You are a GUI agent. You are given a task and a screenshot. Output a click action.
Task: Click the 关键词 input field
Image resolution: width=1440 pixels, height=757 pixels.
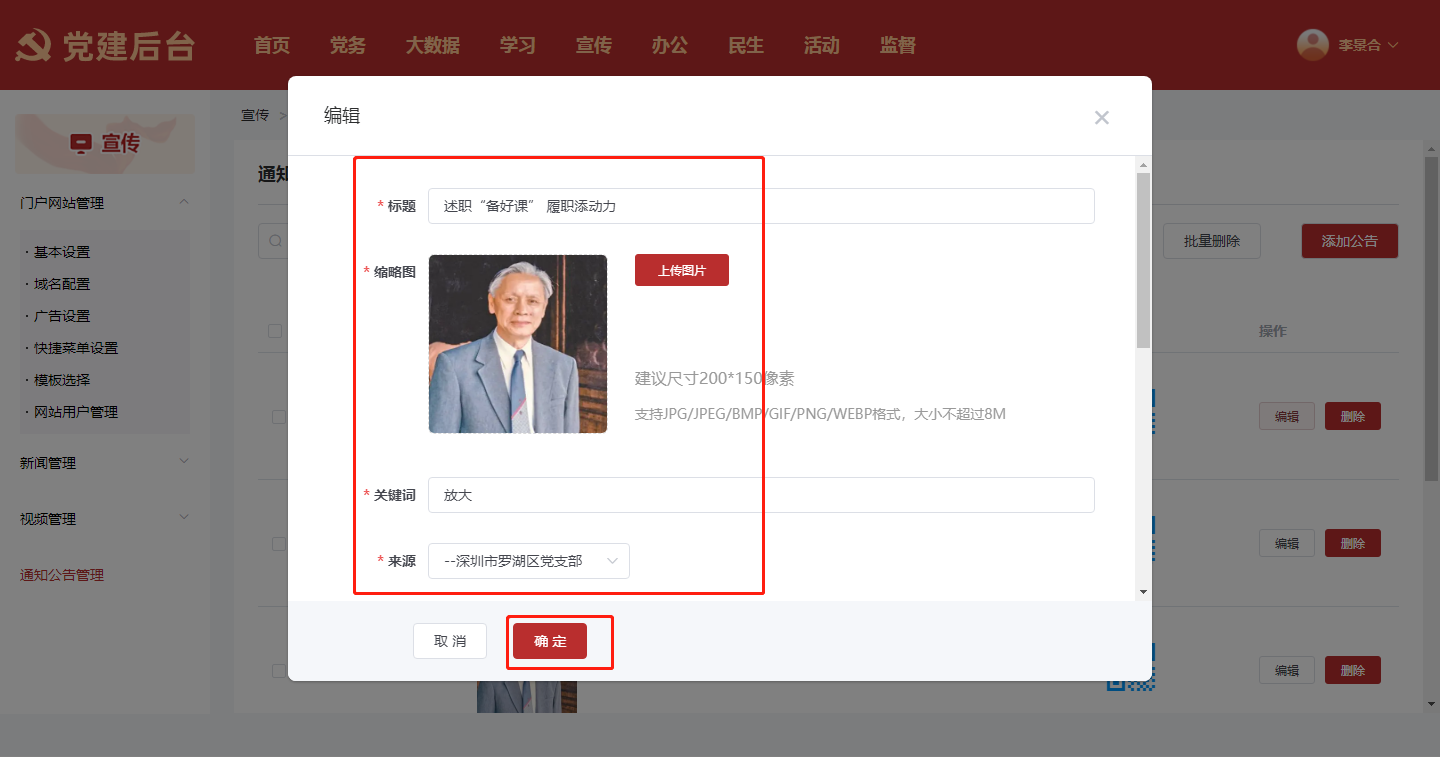pos(760,495)
